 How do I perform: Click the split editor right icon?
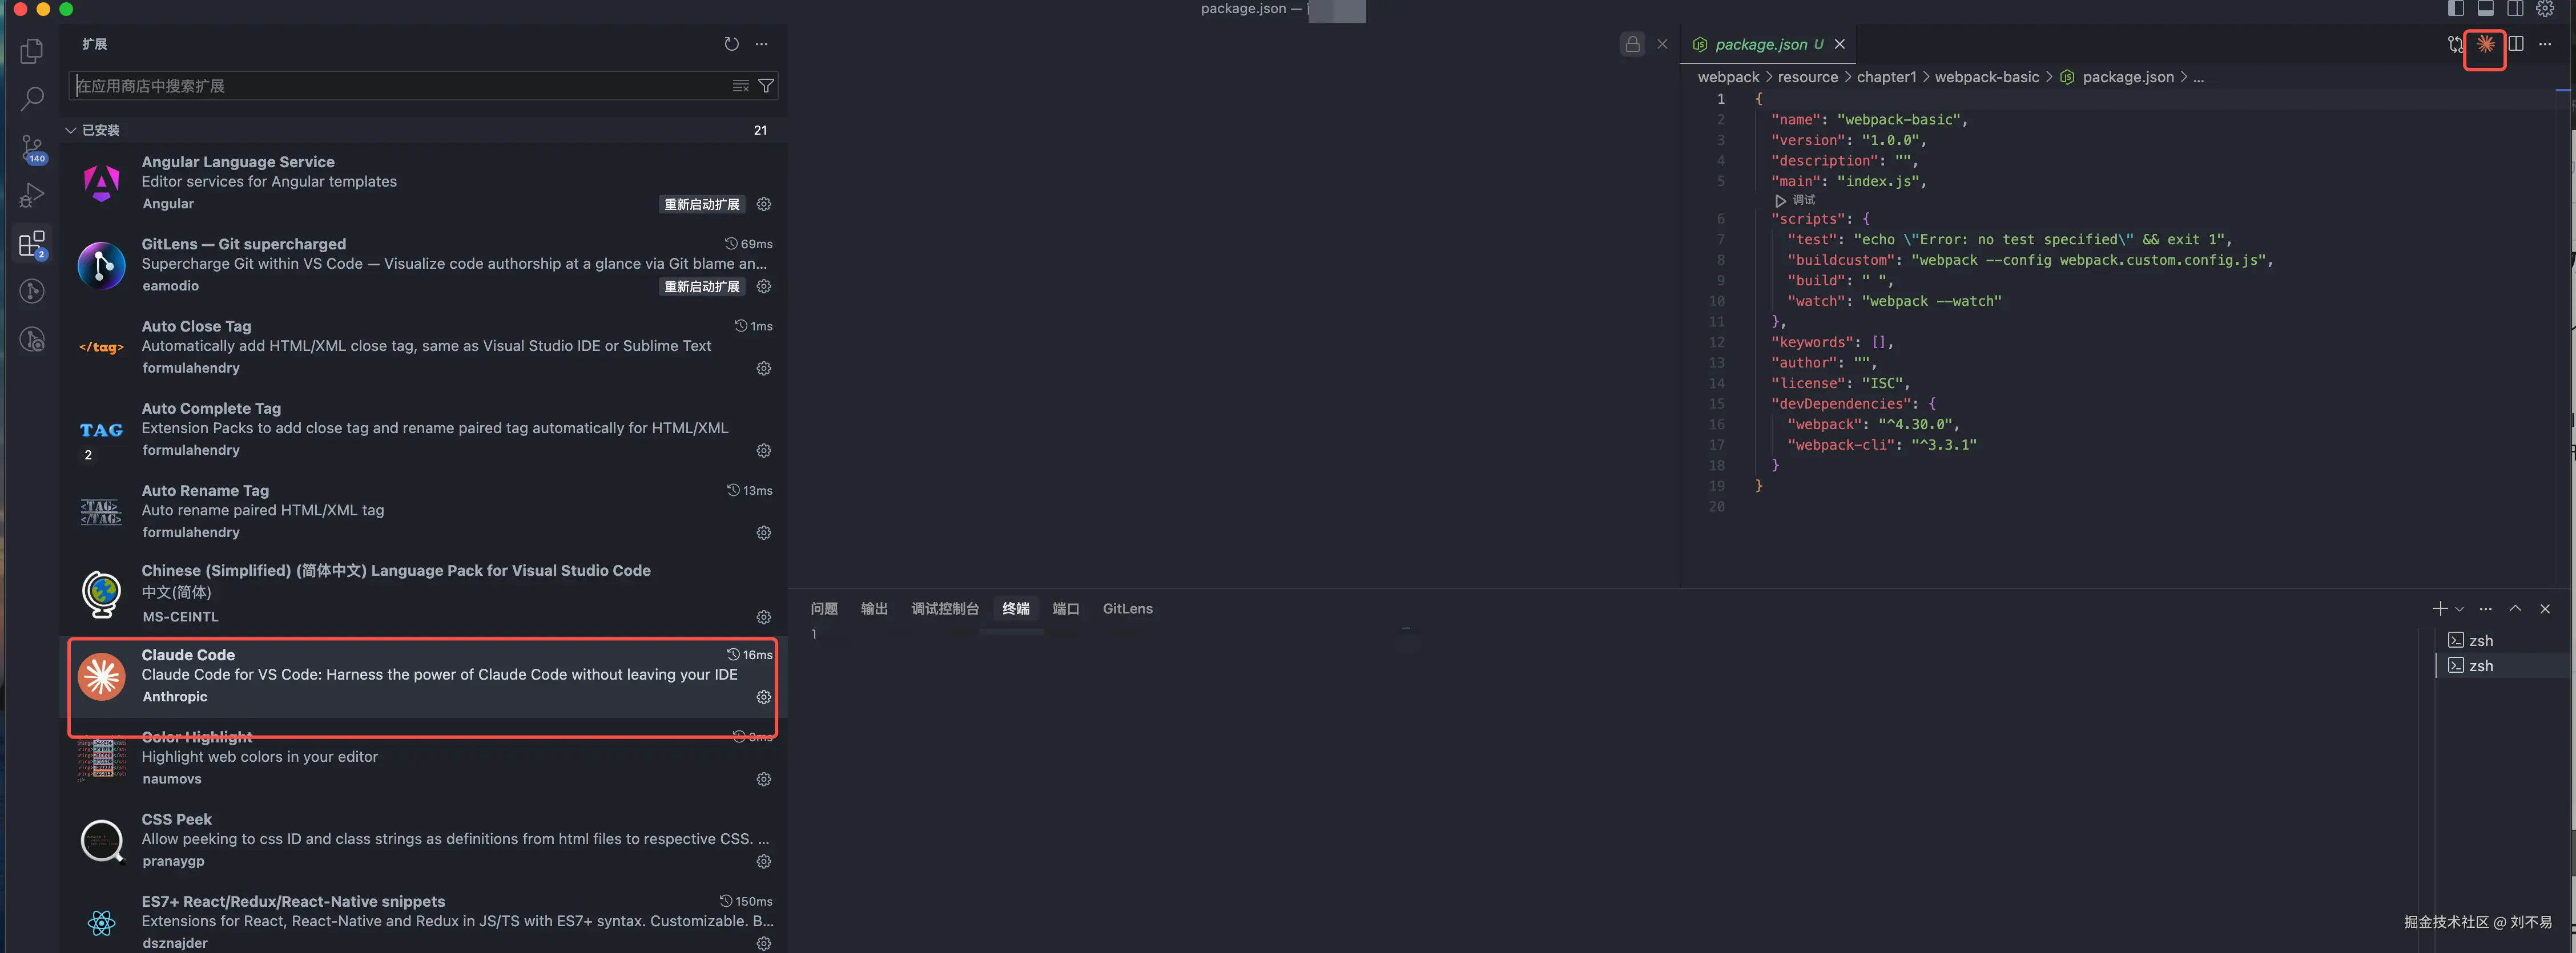point(2516,44)
